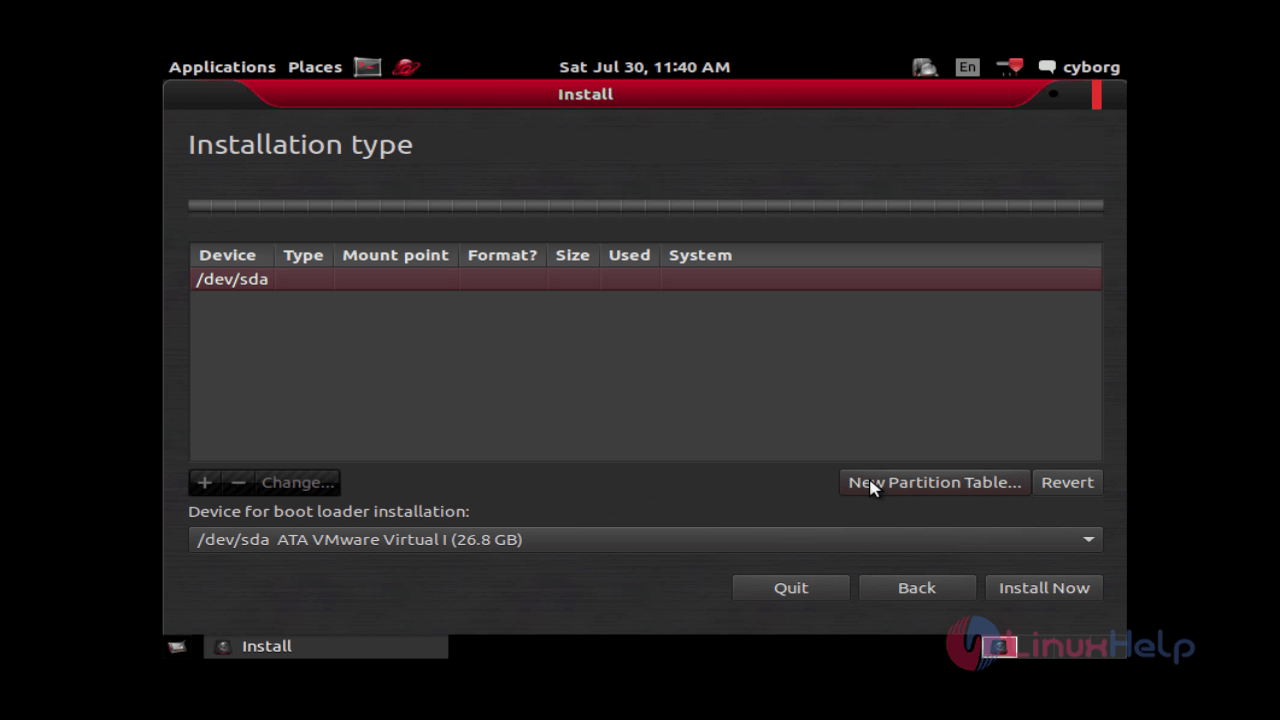Click the chat bubble icon beside cyborg
This screenshot has height=720, width=1280.
pyautogui.click(x=1047, y=67)
